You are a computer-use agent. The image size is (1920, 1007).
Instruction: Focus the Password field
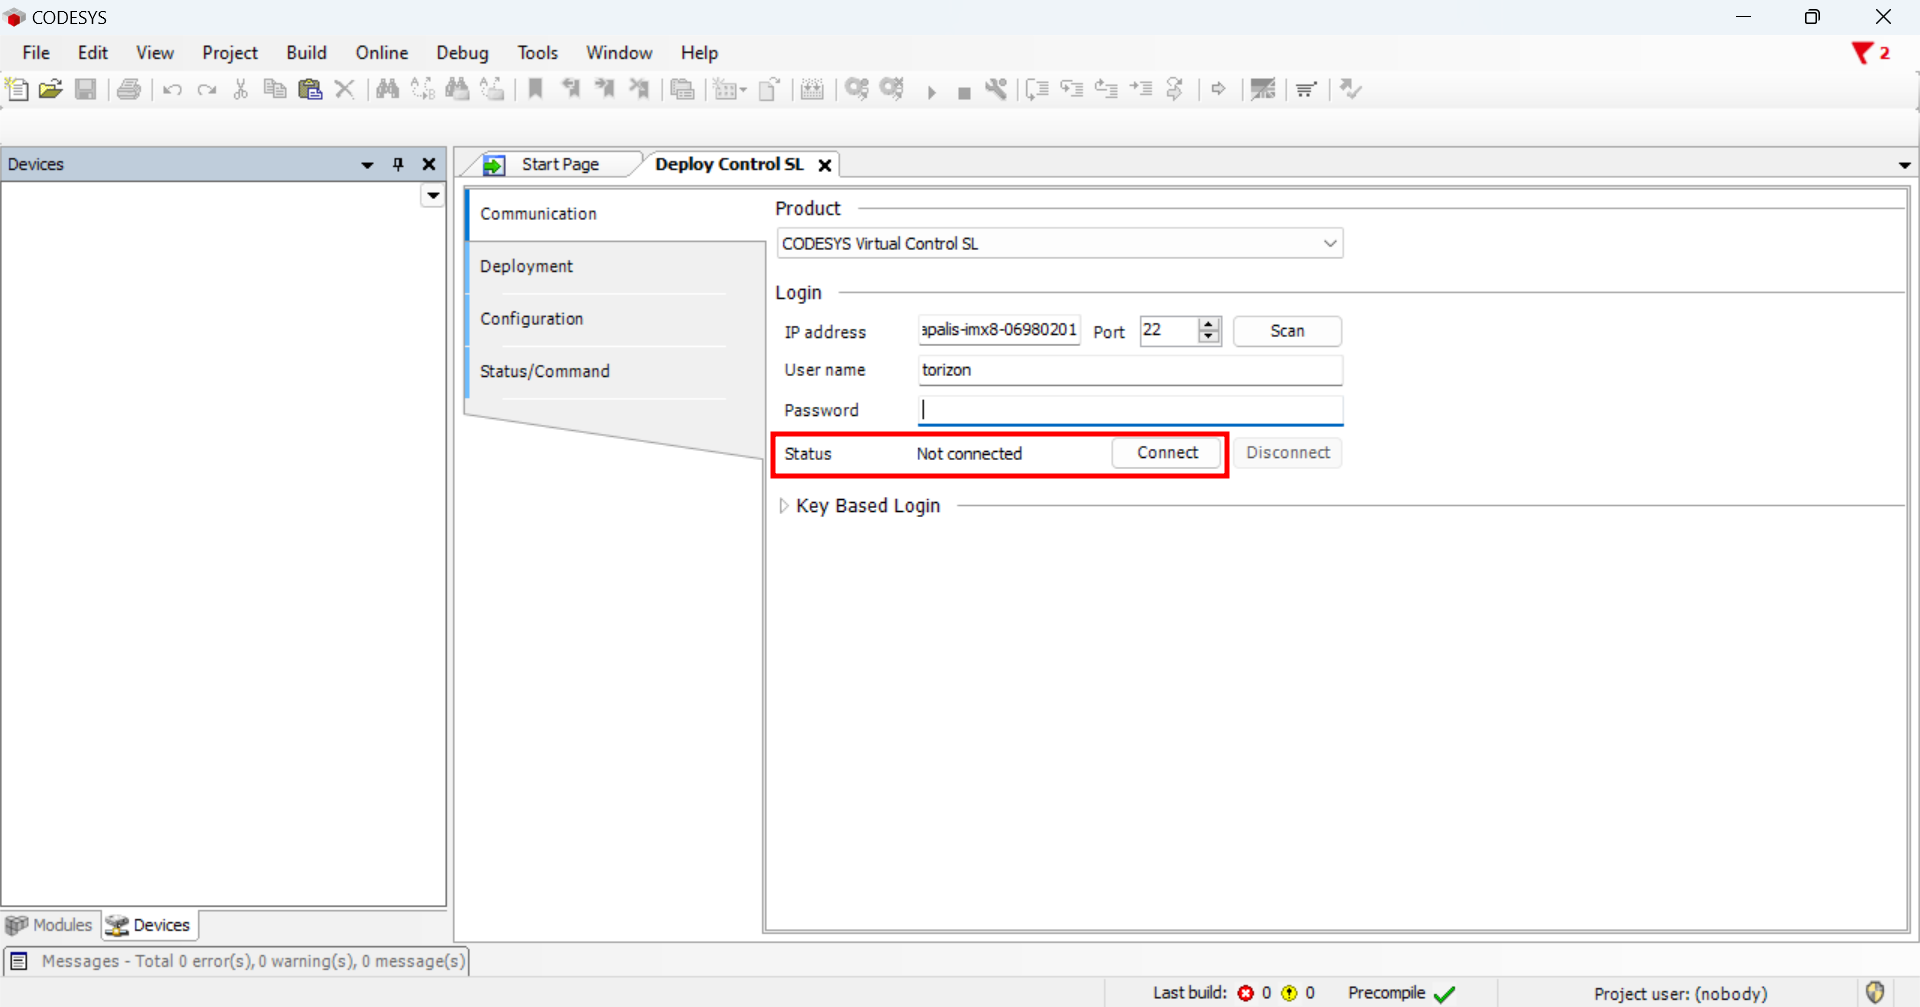tap(1130, 410)
